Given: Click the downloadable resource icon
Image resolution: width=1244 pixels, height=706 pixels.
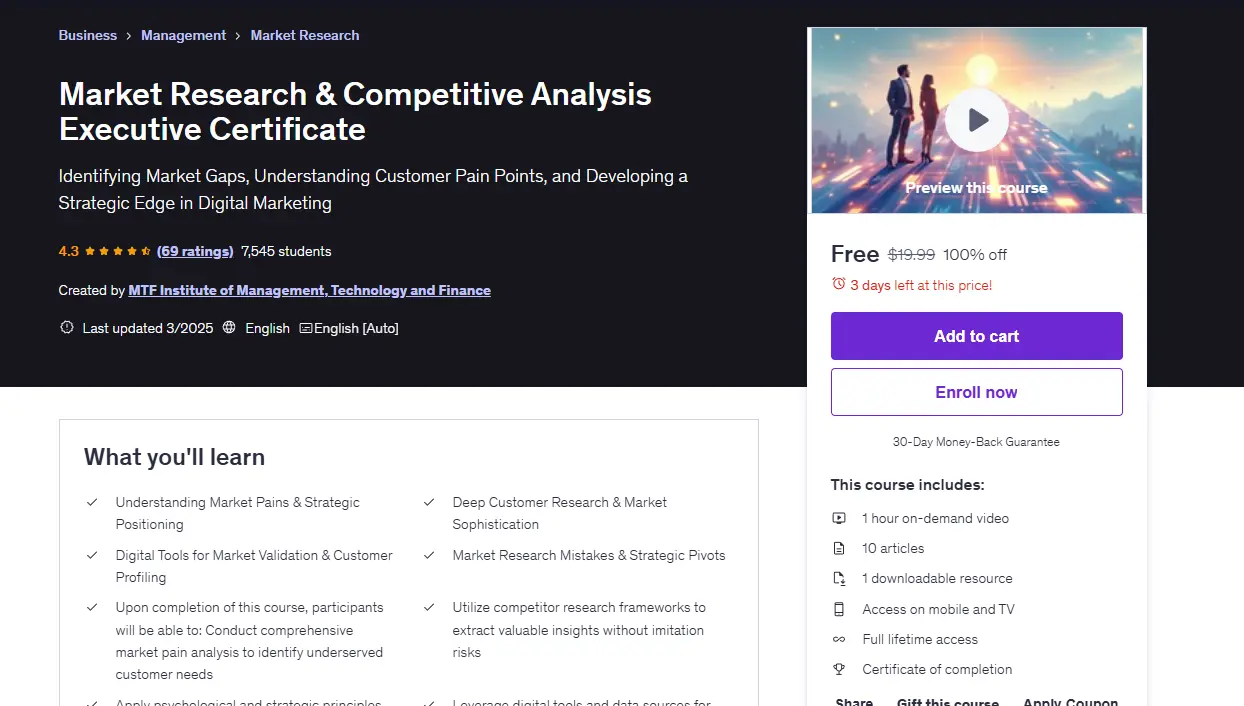Looking at the screenshot, I should point(839,579).
